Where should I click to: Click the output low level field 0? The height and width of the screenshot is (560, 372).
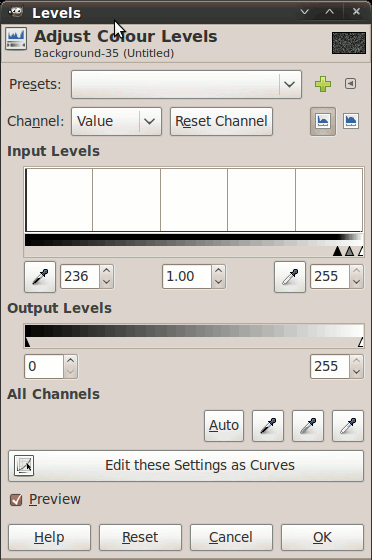click(x=44, y=366)
